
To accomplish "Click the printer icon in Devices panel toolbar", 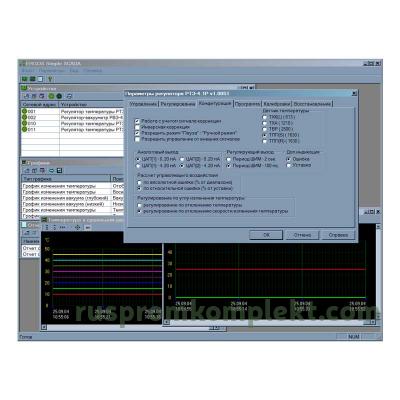I will pos(69,96).
